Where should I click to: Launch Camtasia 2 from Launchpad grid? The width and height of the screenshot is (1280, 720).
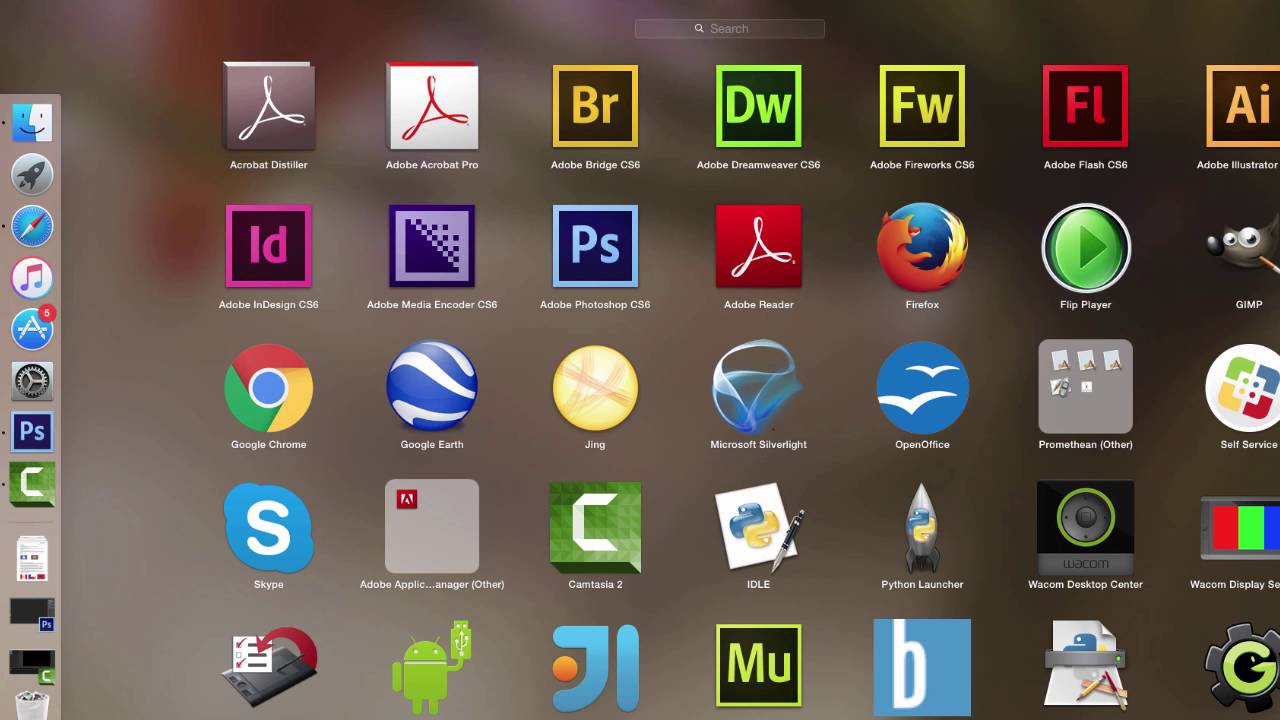595,528
